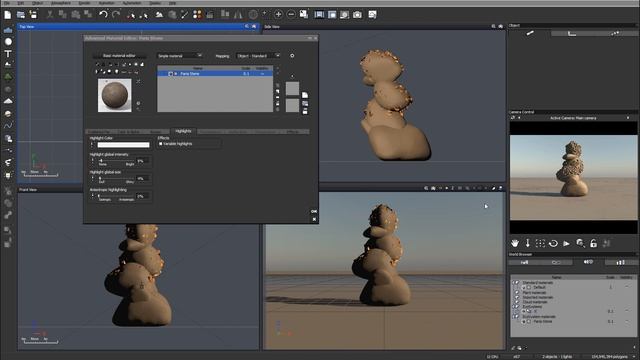640x360 pixels.
Task: Zoom in with the plus icon
Action: pyautogui.click(x=278, y=15)
